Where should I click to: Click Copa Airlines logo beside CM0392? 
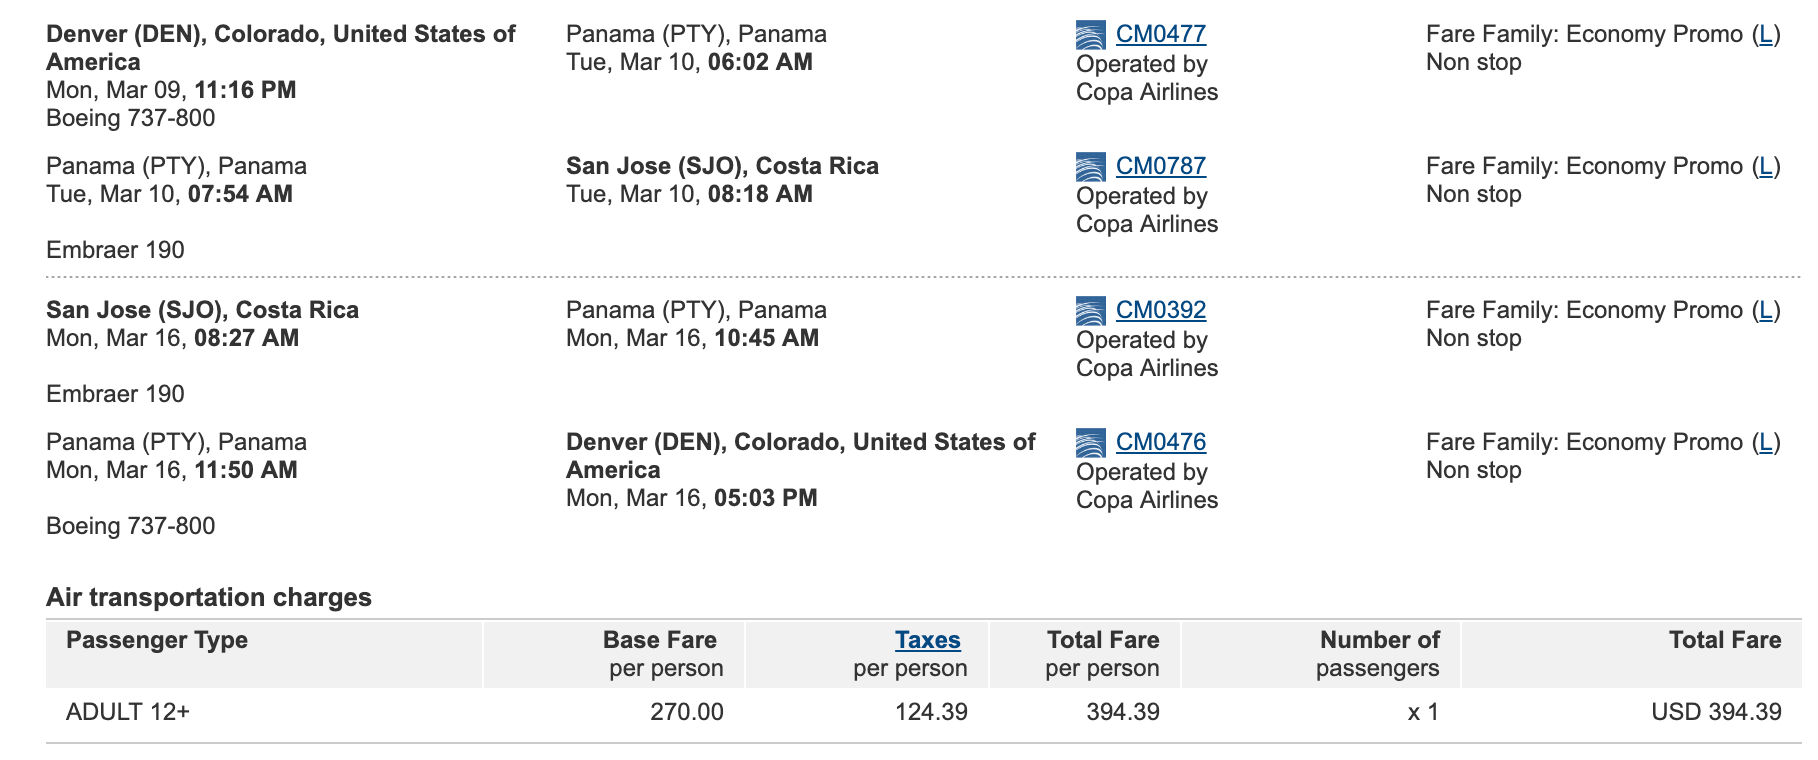1090,311
